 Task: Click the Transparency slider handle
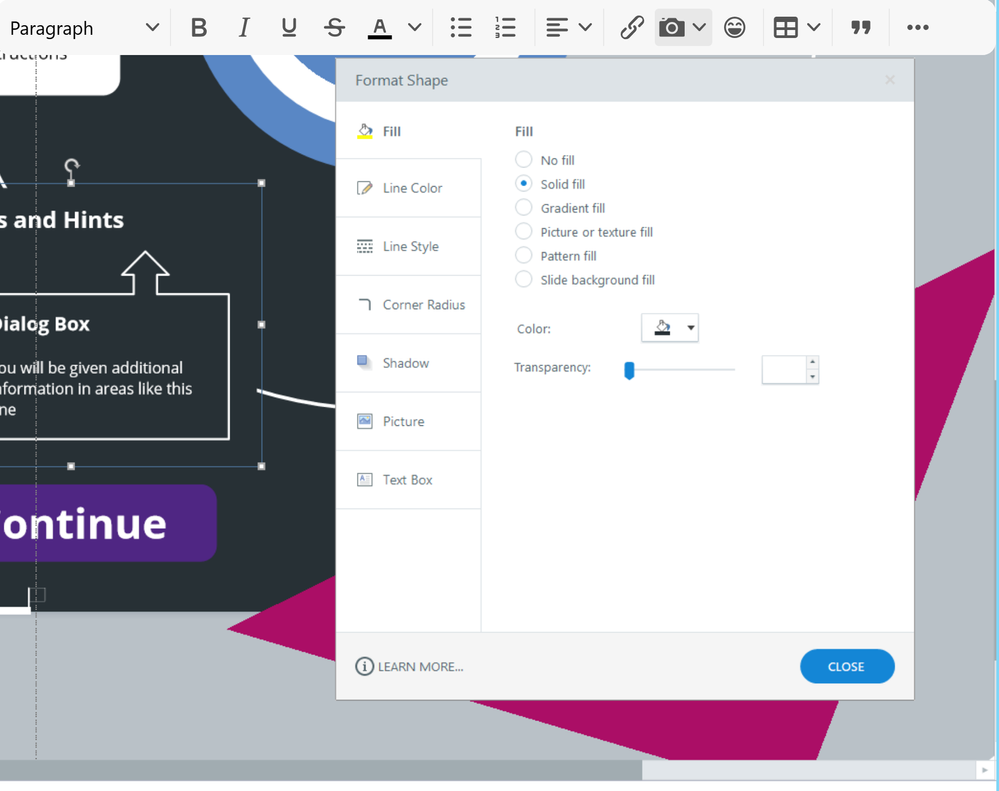pyautogui.click(x=629, y=371)
